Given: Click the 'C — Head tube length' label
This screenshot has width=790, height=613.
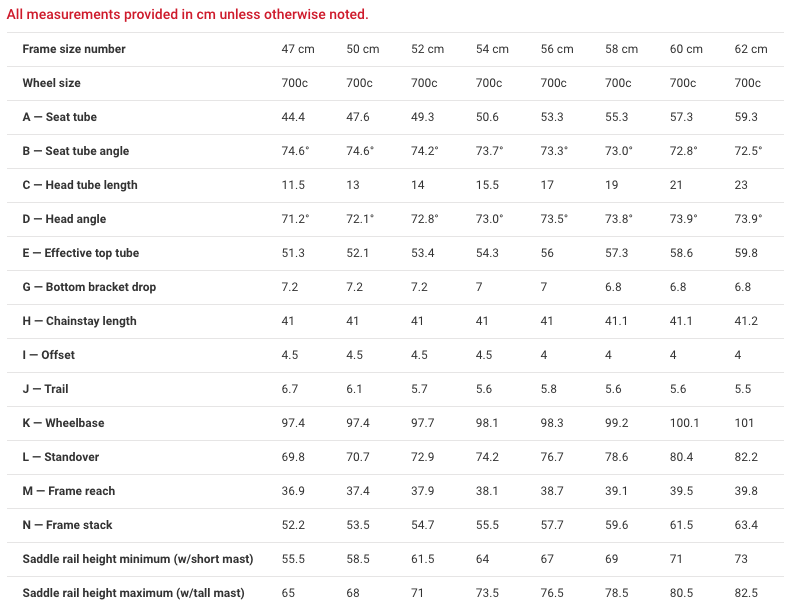Looking at the screenshot, I should click(x=80, y=185).
